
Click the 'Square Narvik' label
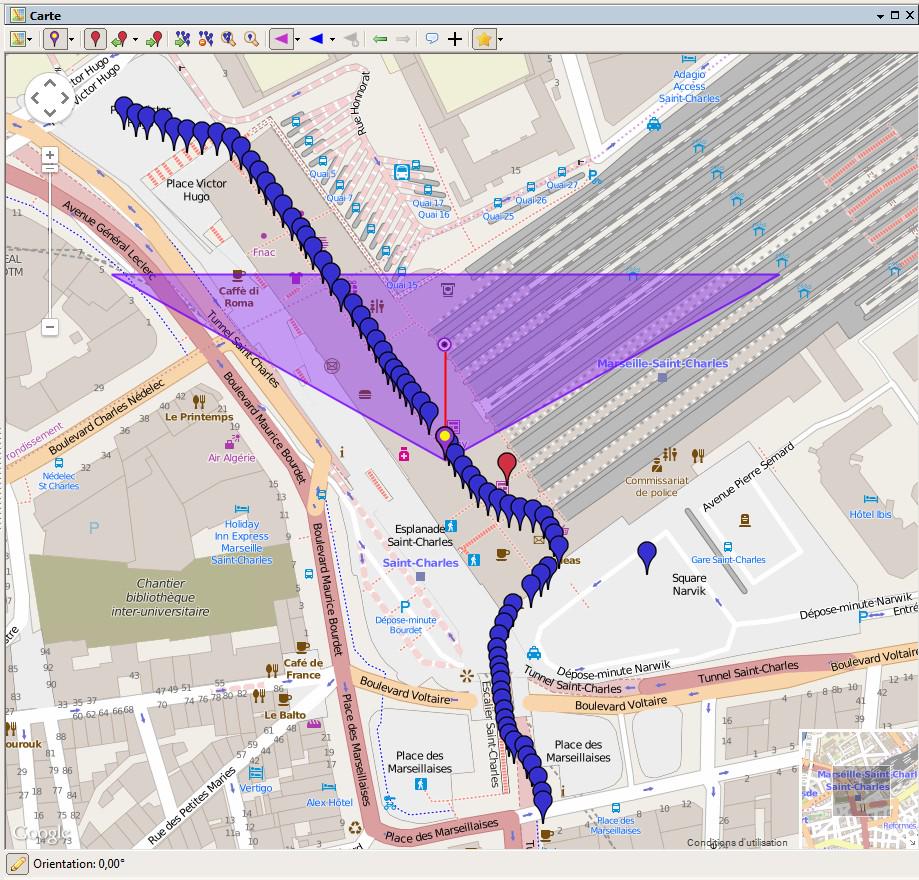point(689,584)
